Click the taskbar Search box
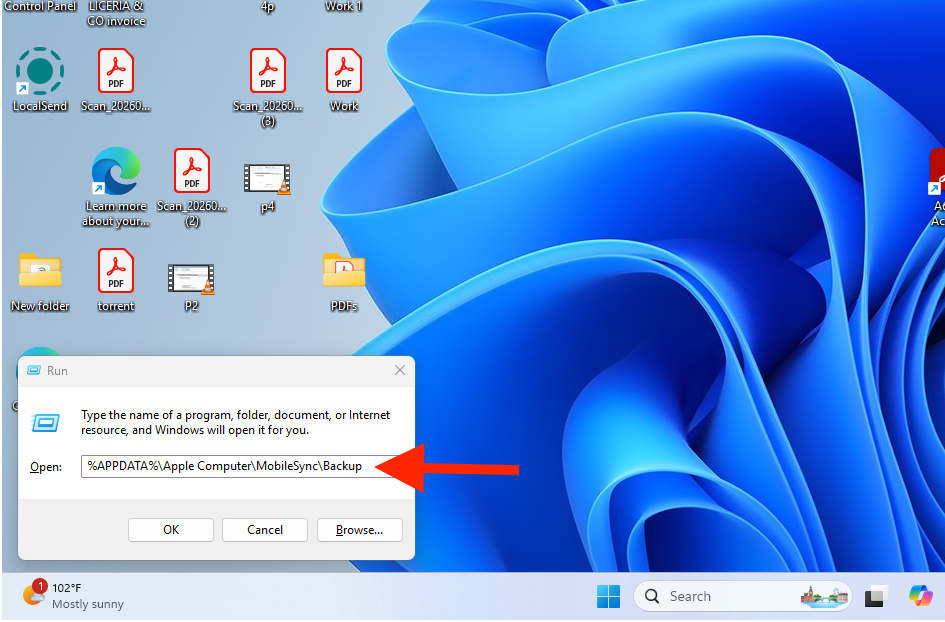 point(742,596)
